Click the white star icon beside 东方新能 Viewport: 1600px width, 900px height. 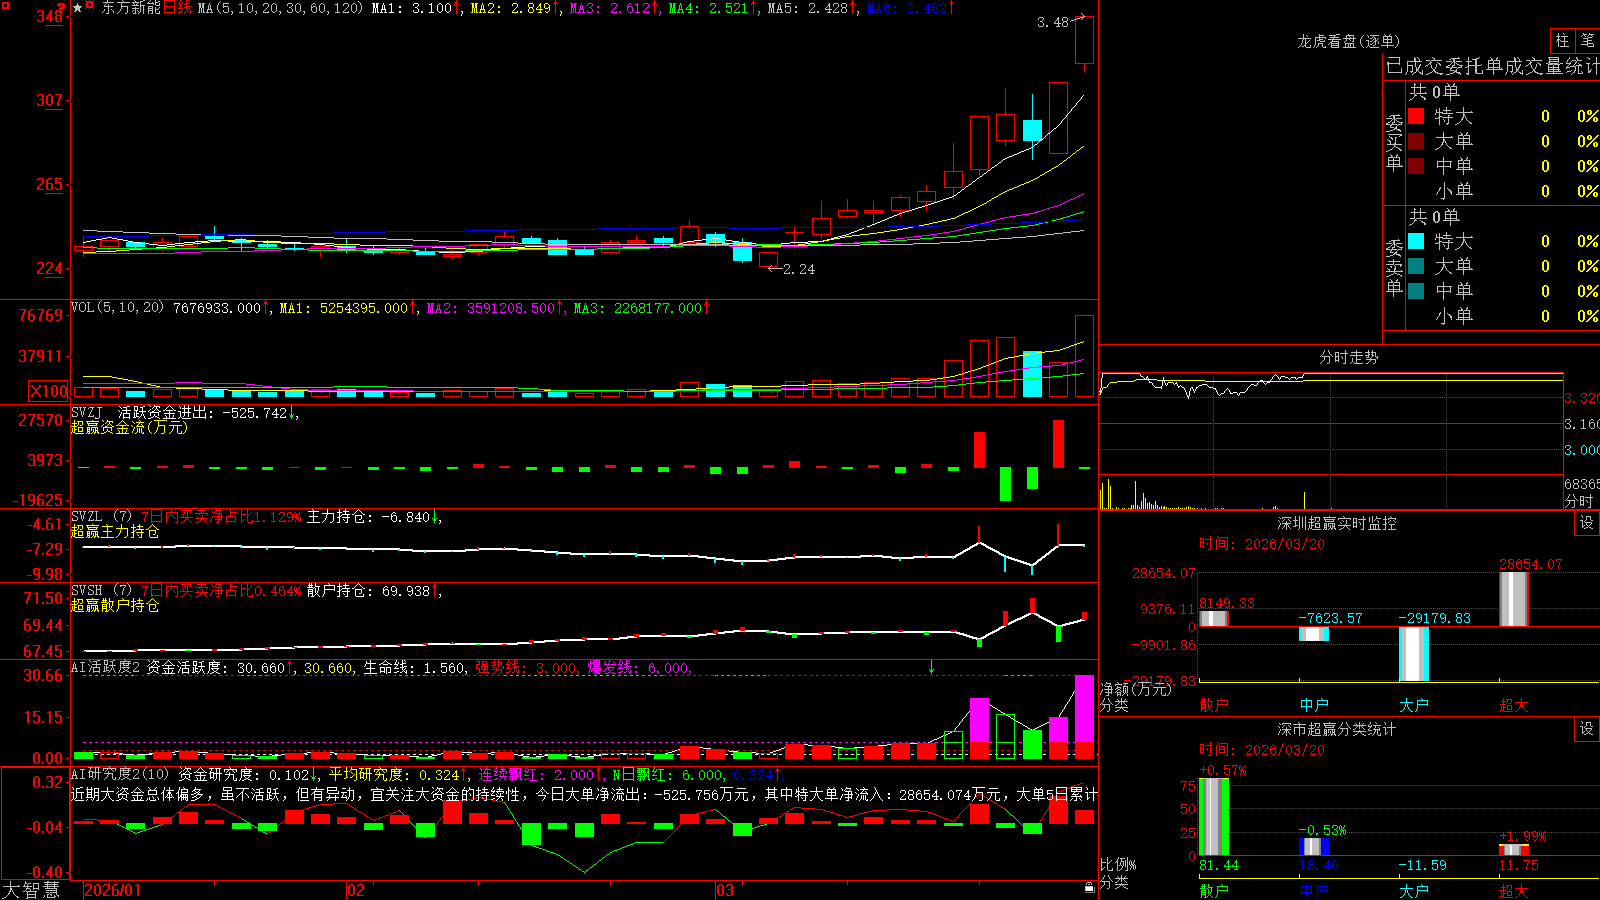(78, 8)
